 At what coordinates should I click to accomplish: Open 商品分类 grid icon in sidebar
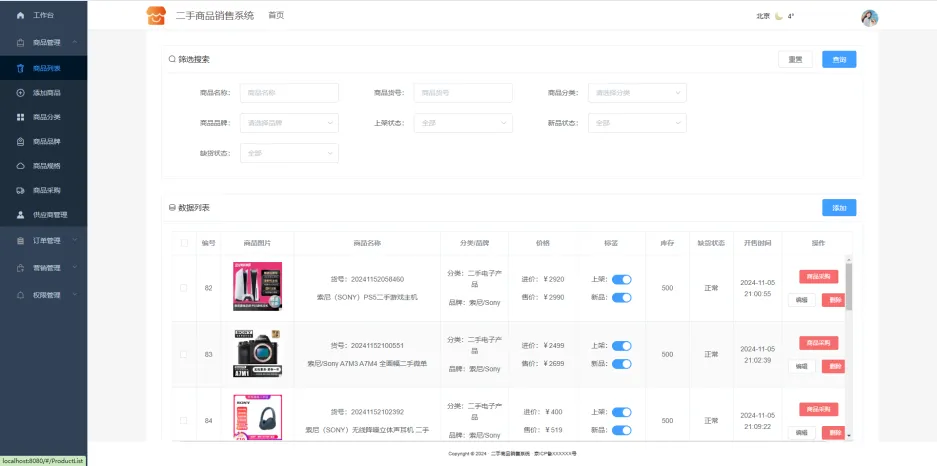[x=21, y=117]
